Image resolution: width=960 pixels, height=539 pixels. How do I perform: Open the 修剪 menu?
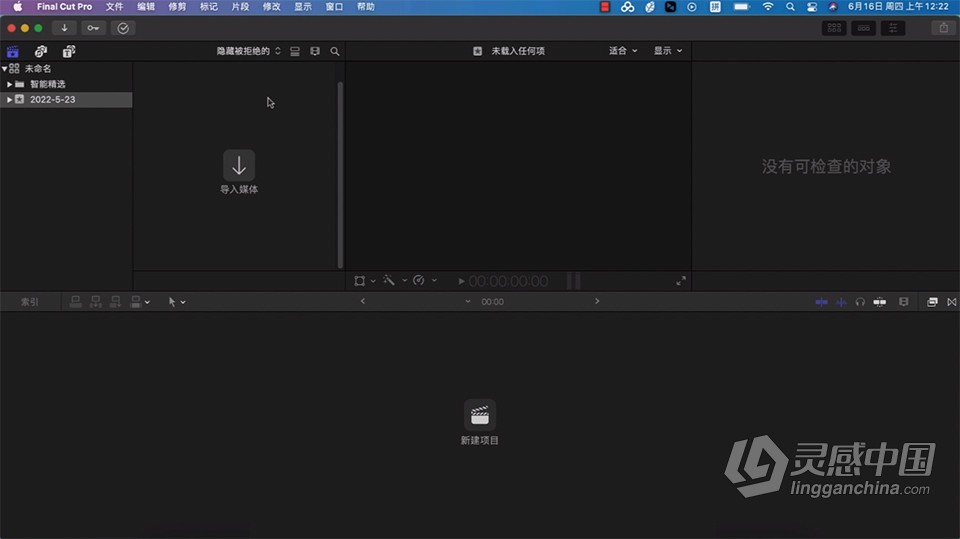(x=177, y=7)
